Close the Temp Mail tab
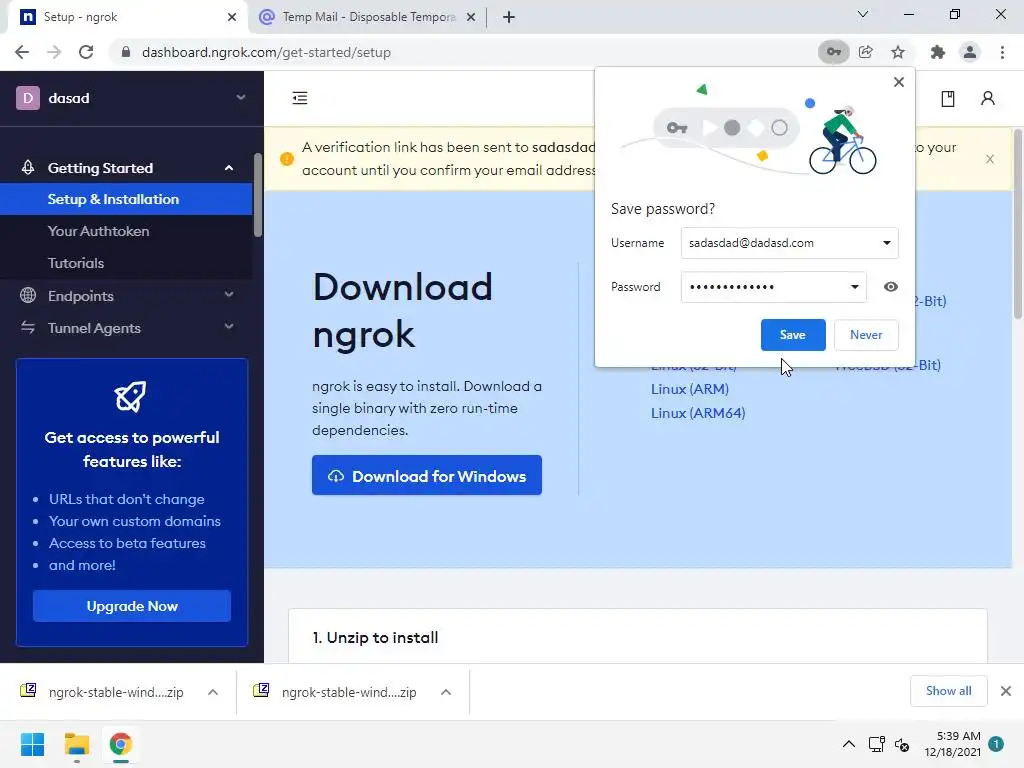The image size is (1024, 768). (x=471, y=17)
